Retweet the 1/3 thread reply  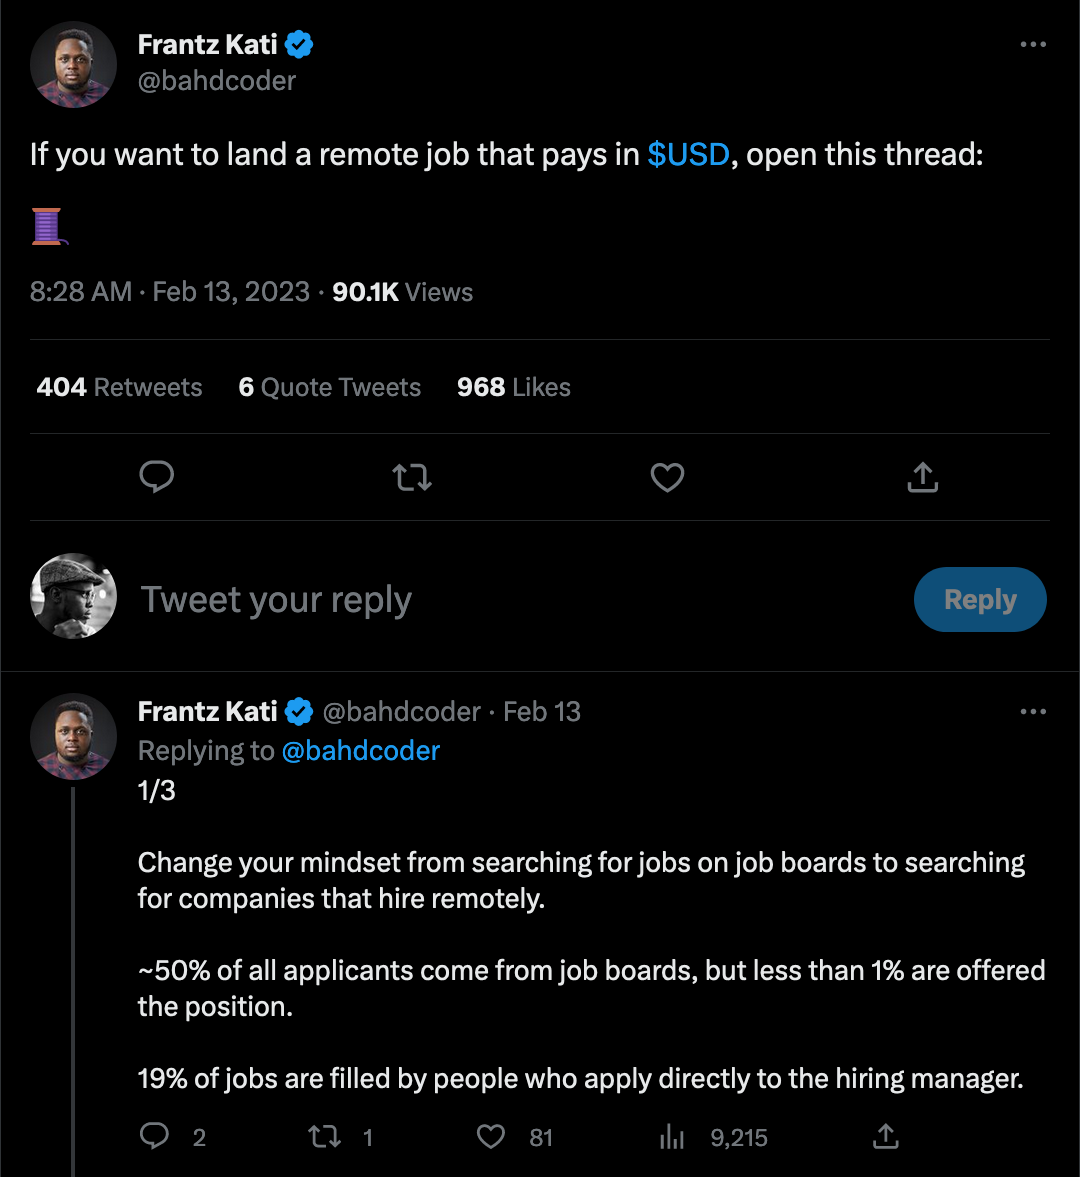(x=325, y=1137)
